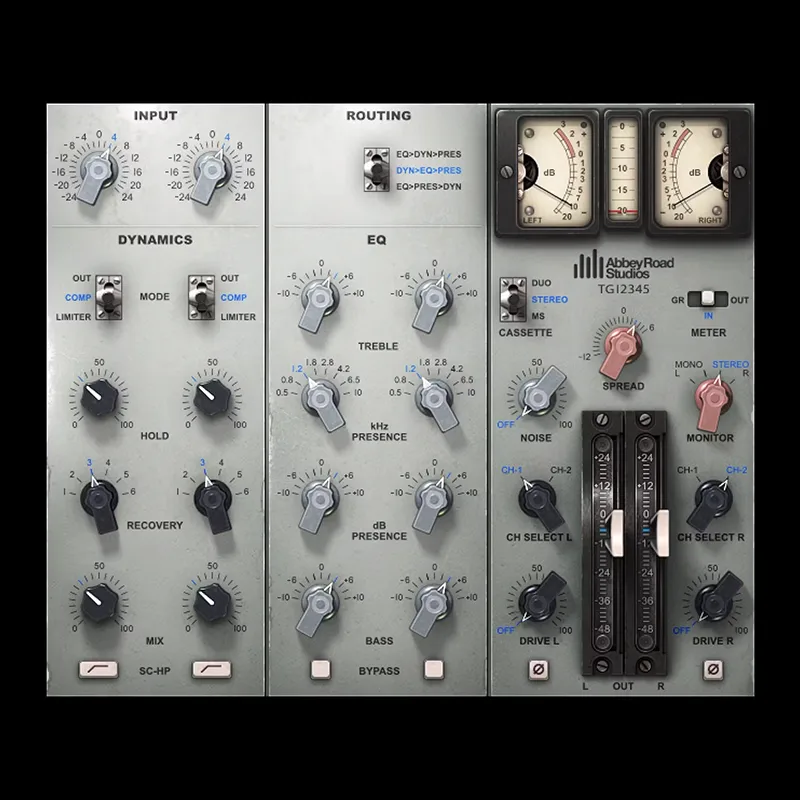Click the right MIX knob
The height and width of the screenshot is (800, 800).
pos(212,602)
